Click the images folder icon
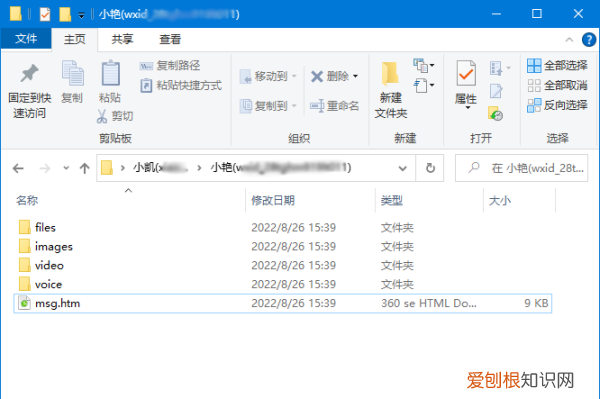Viewport: 600px width, 399px height. pyautogui.click(x=24, y=246)
